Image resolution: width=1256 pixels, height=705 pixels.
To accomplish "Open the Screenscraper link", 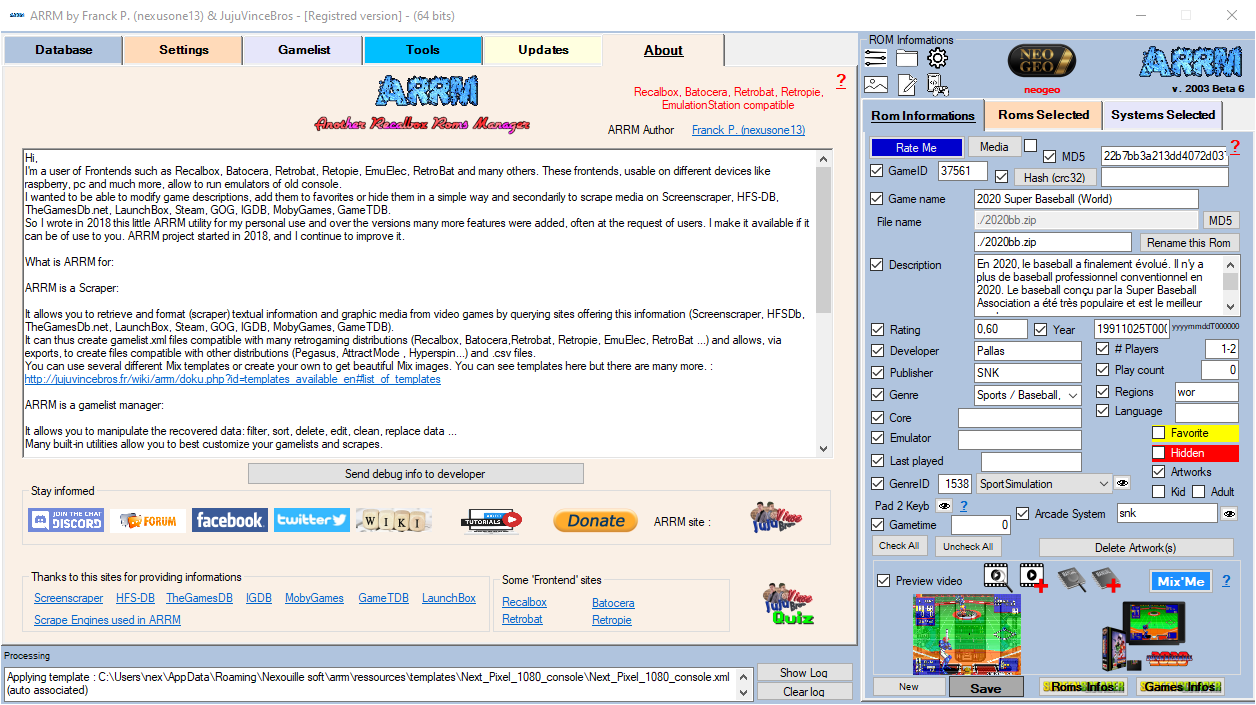I will point(68,598).
